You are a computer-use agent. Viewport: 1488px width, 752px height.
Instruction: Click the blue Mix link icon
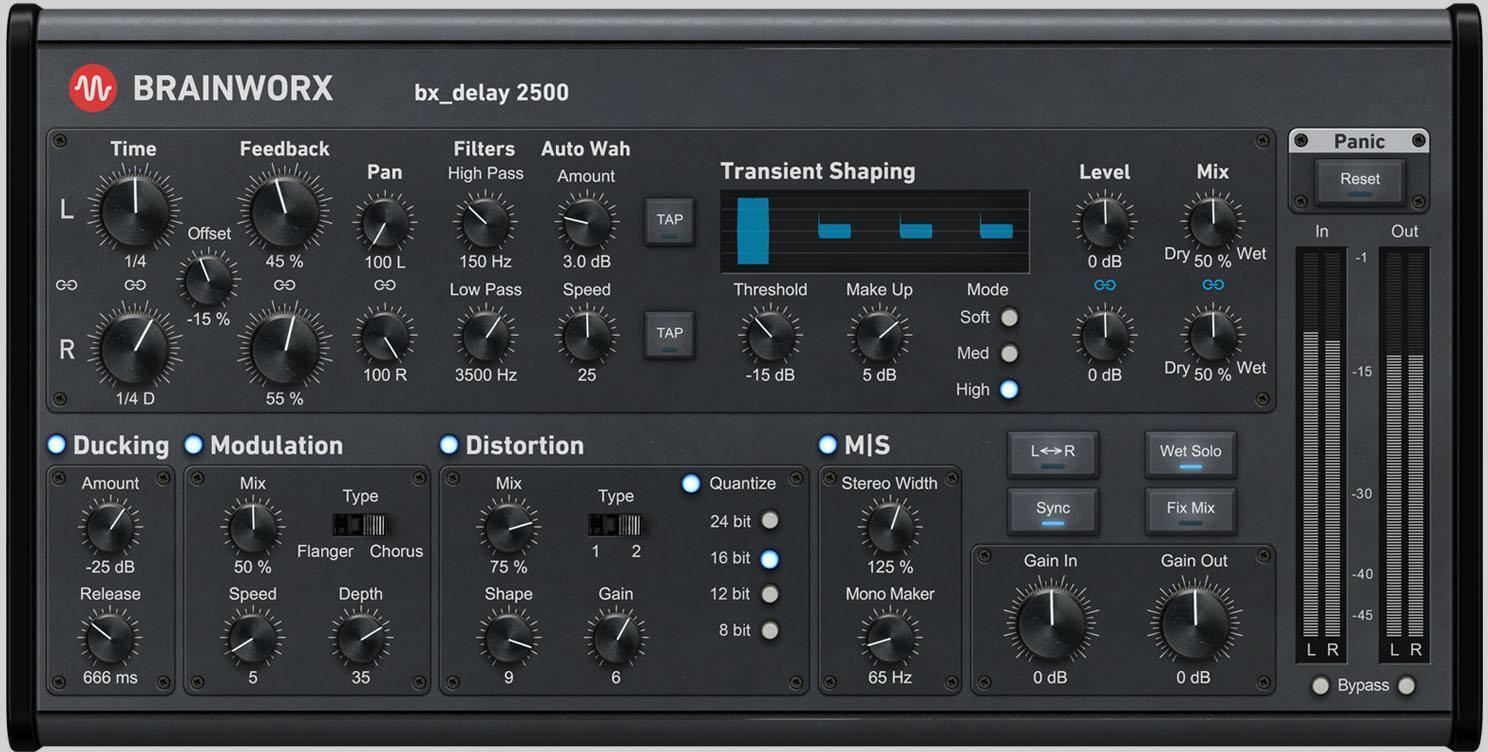click(x=1212, y=284)
